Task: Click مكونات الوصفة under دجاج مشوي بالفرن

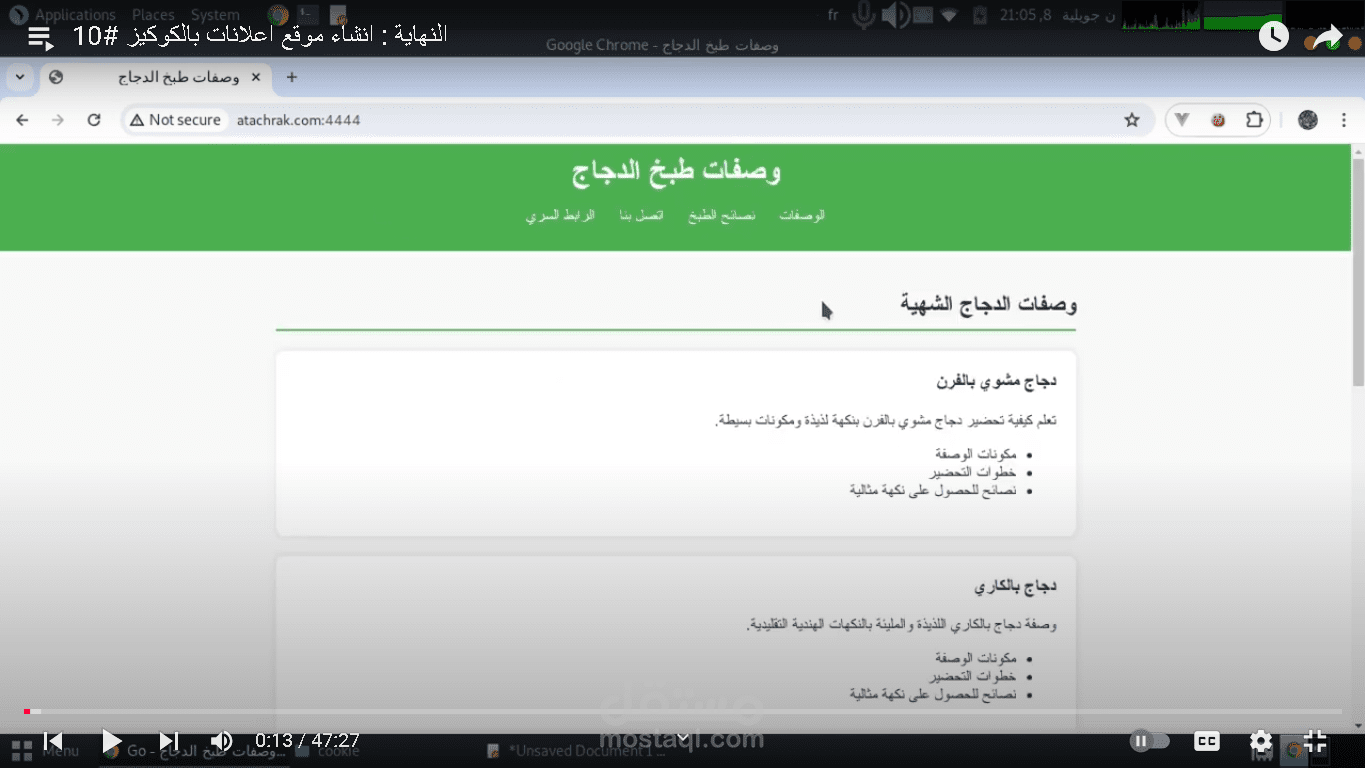Action: pyautogui.click(x=975, y=454)
